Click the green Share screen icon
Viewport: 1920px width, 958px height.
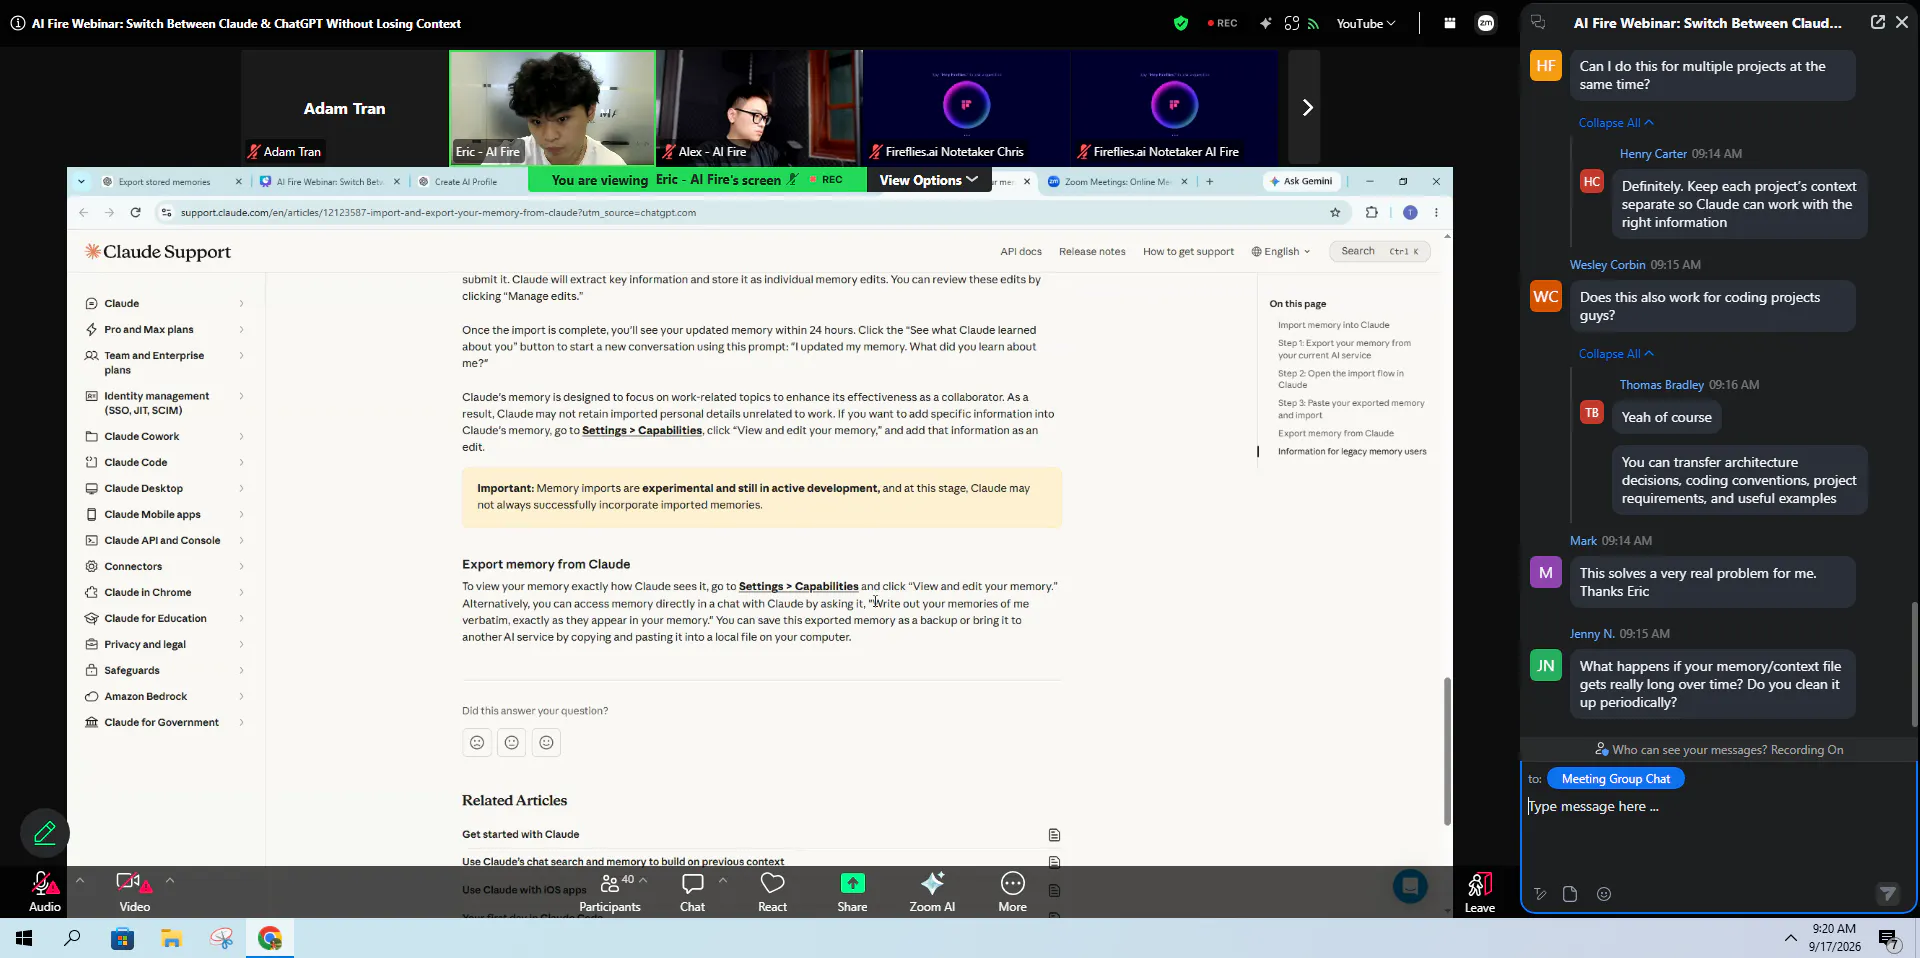852,884
